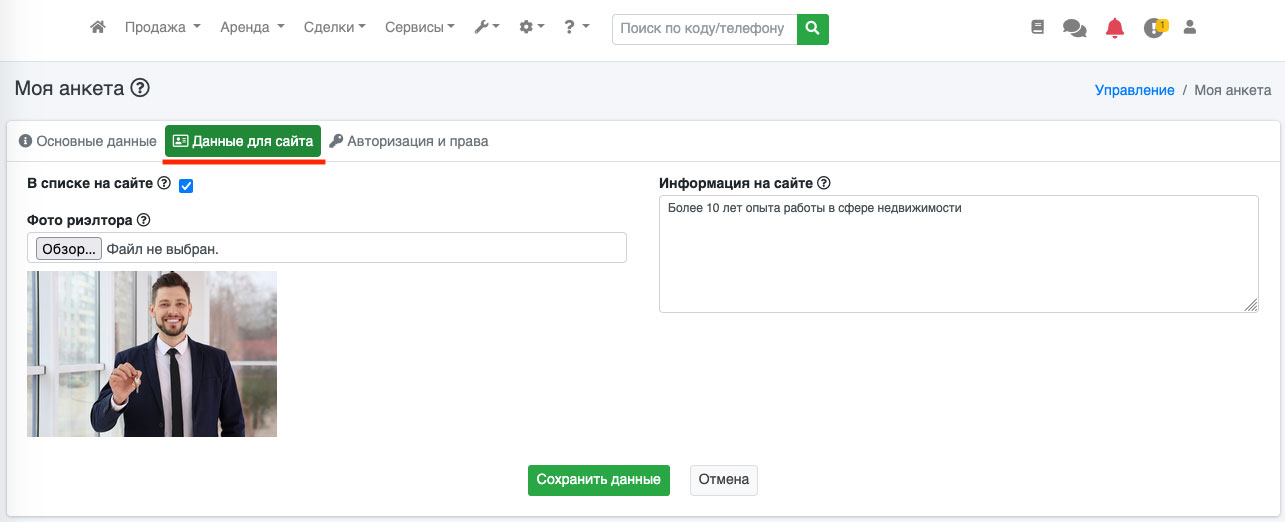Open the chat messages icon
Image resolution: width=1285 pixels, height=522 pixels.
pyautogui.click(x=1074, y=29)
